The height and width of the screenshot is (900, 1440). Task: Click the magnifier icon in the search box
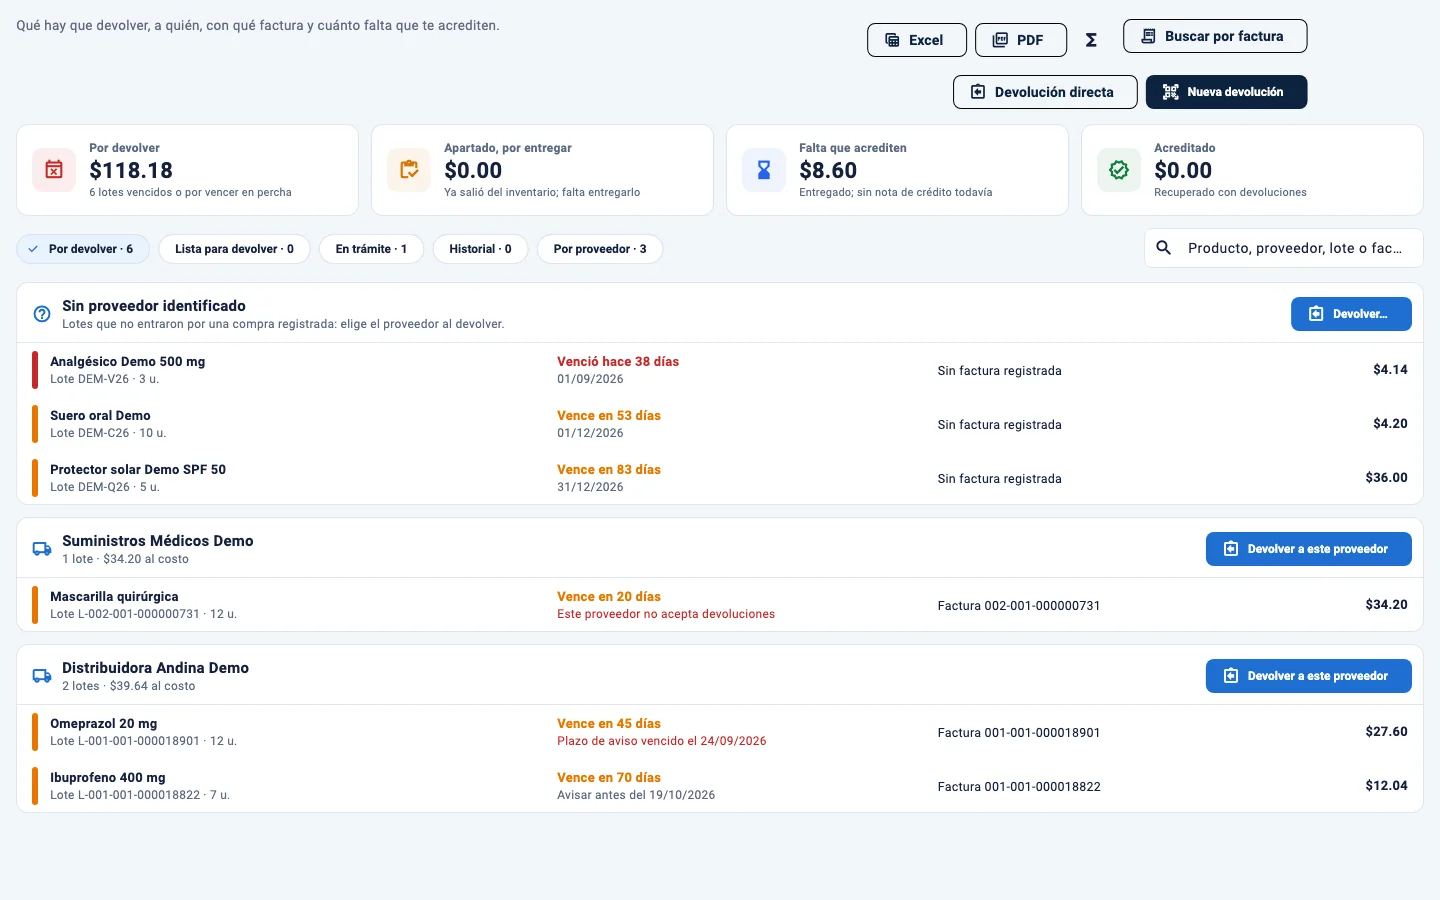pyautogui.click(x=1164, y=248)
